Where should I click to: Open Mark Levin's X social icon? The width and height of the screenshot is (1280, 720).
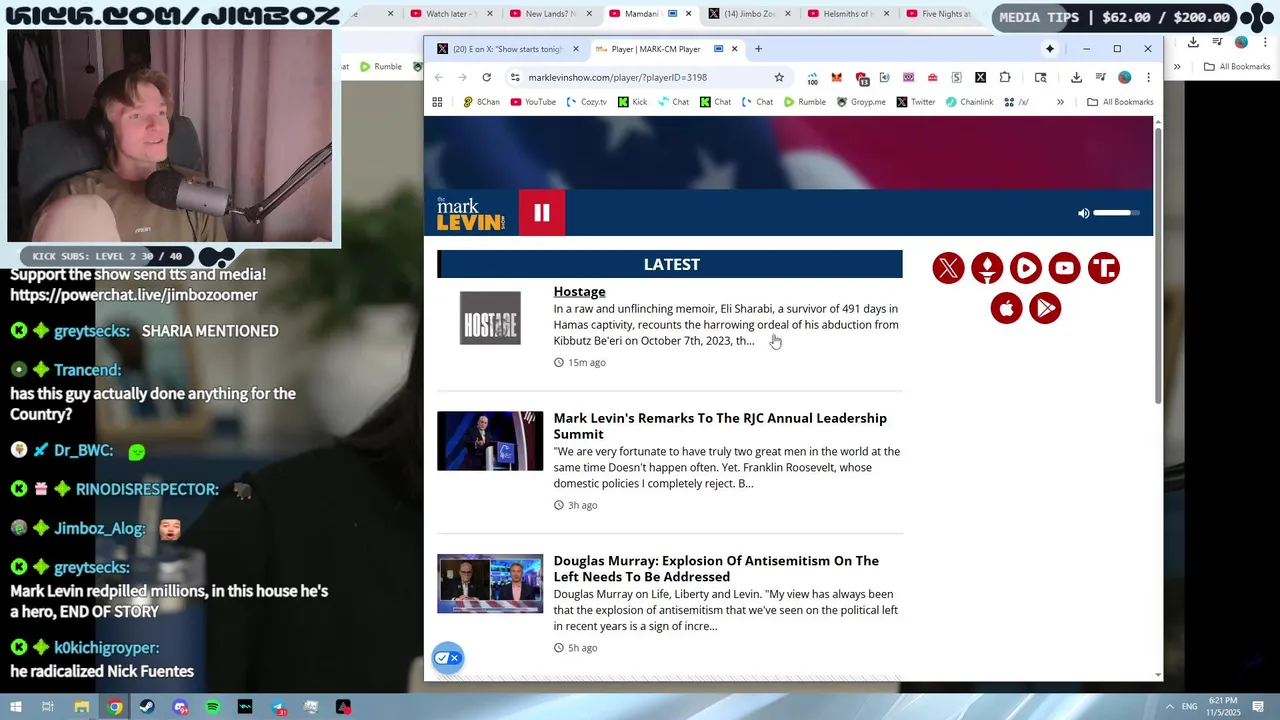pyautogui.click(x=948, y=268)
